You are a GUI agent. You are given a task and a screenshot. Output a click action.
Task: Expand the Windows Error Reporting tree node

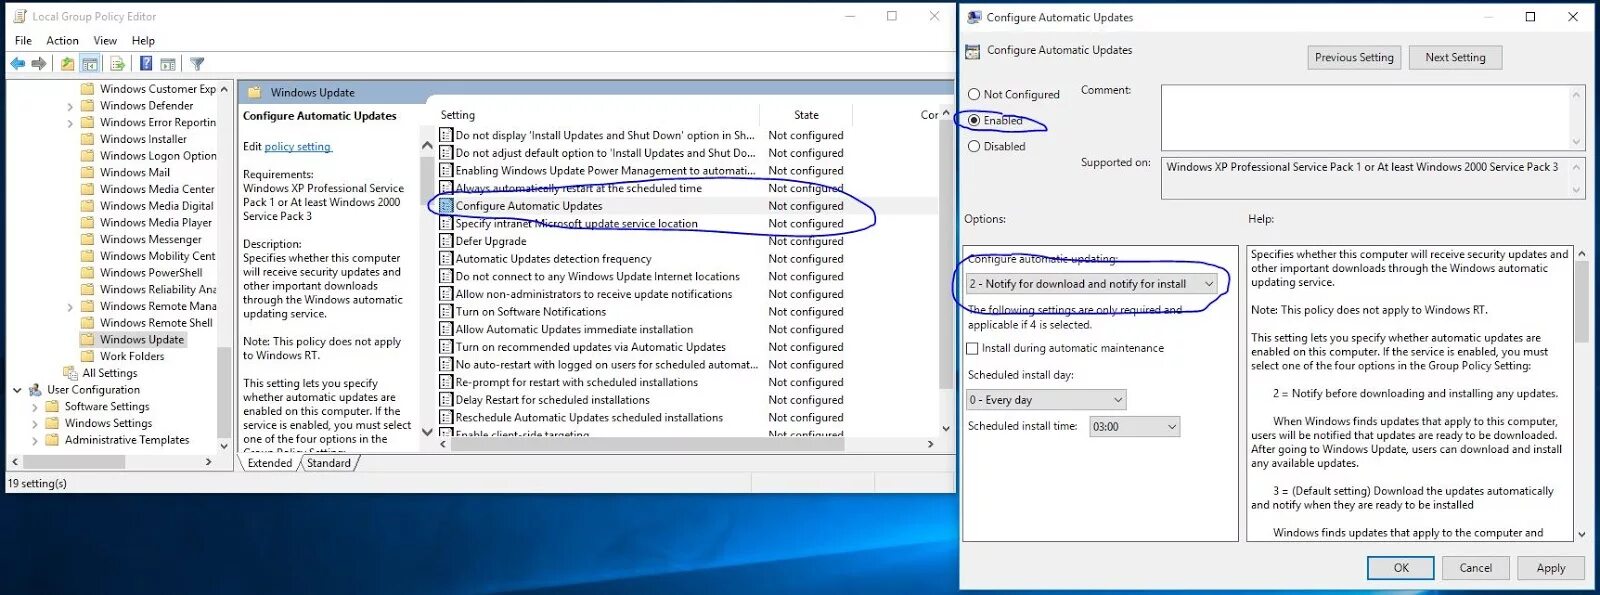coord(70,124)
